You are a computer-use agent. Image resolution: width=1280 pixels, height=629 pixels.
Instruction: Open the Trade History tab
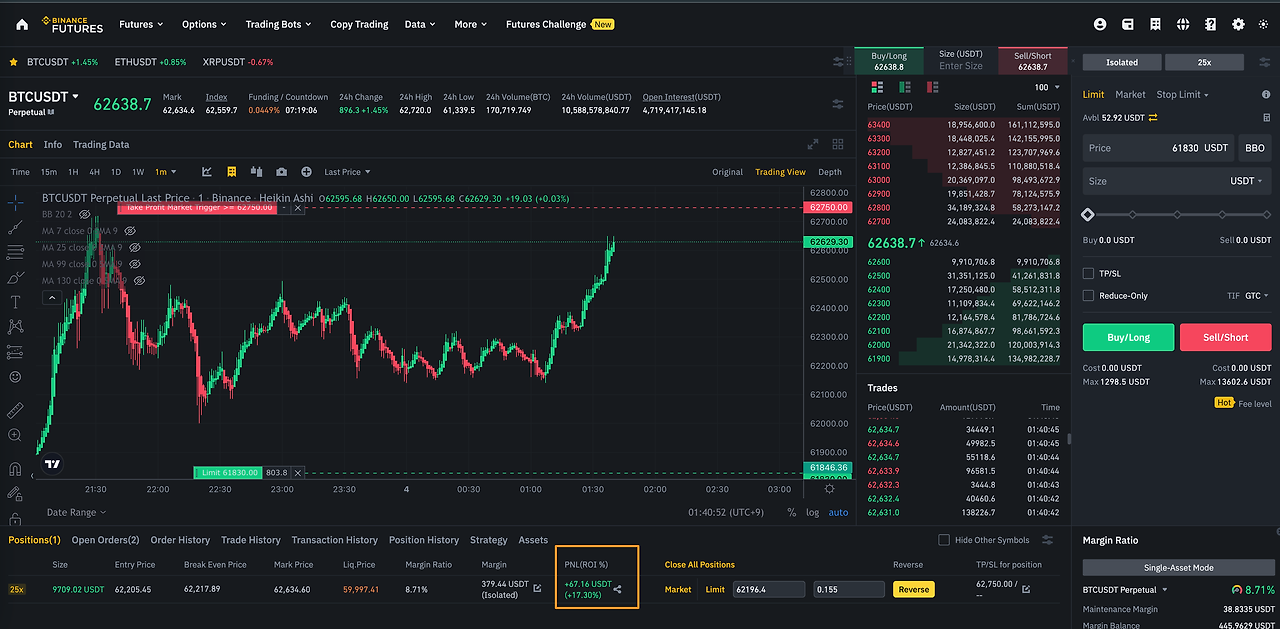[x=251, y=540]
